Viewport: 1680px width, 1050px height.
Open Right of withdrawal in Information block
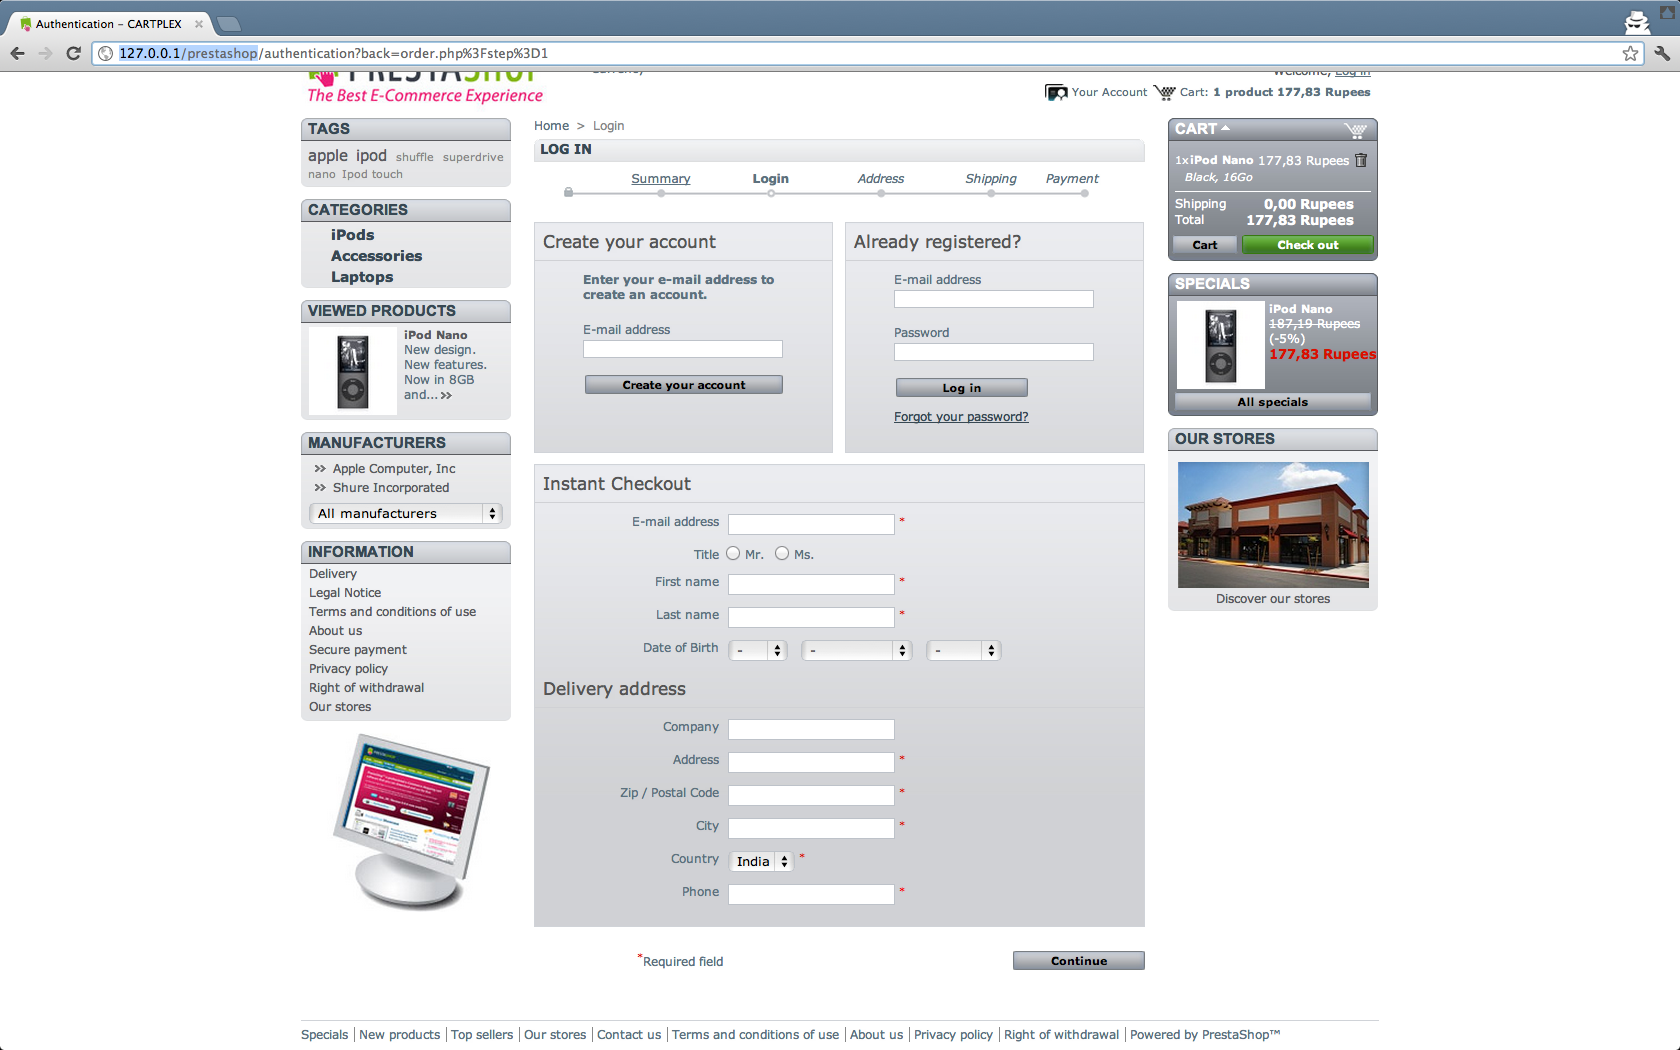[x=366, y=688]
